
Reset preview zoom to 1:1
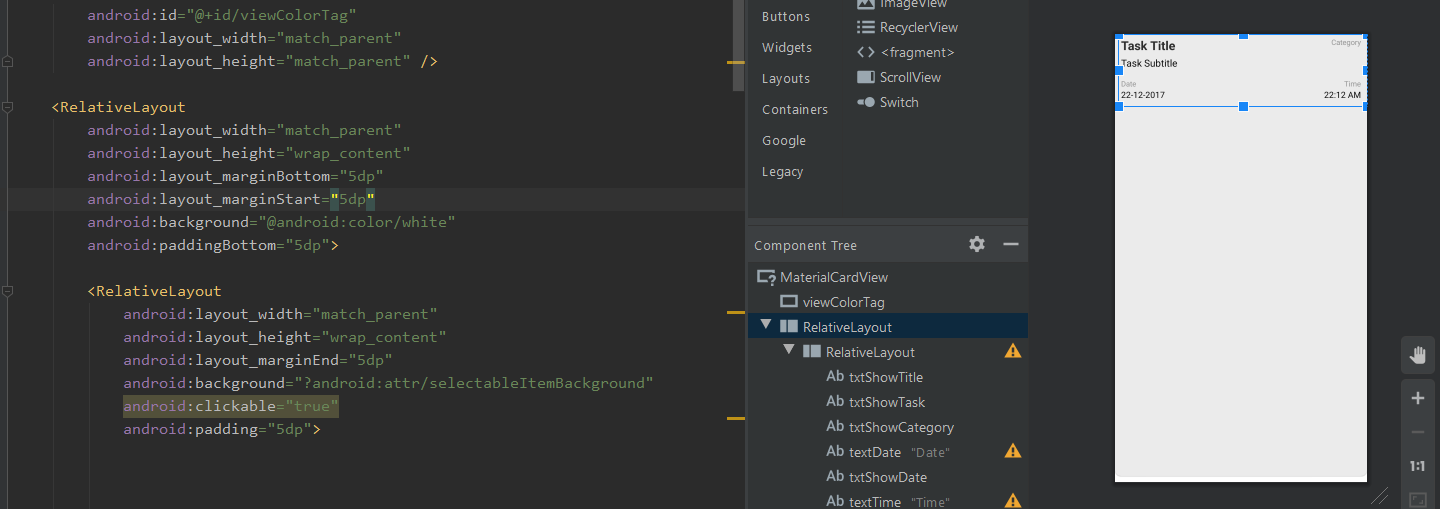pos(1417,466)
